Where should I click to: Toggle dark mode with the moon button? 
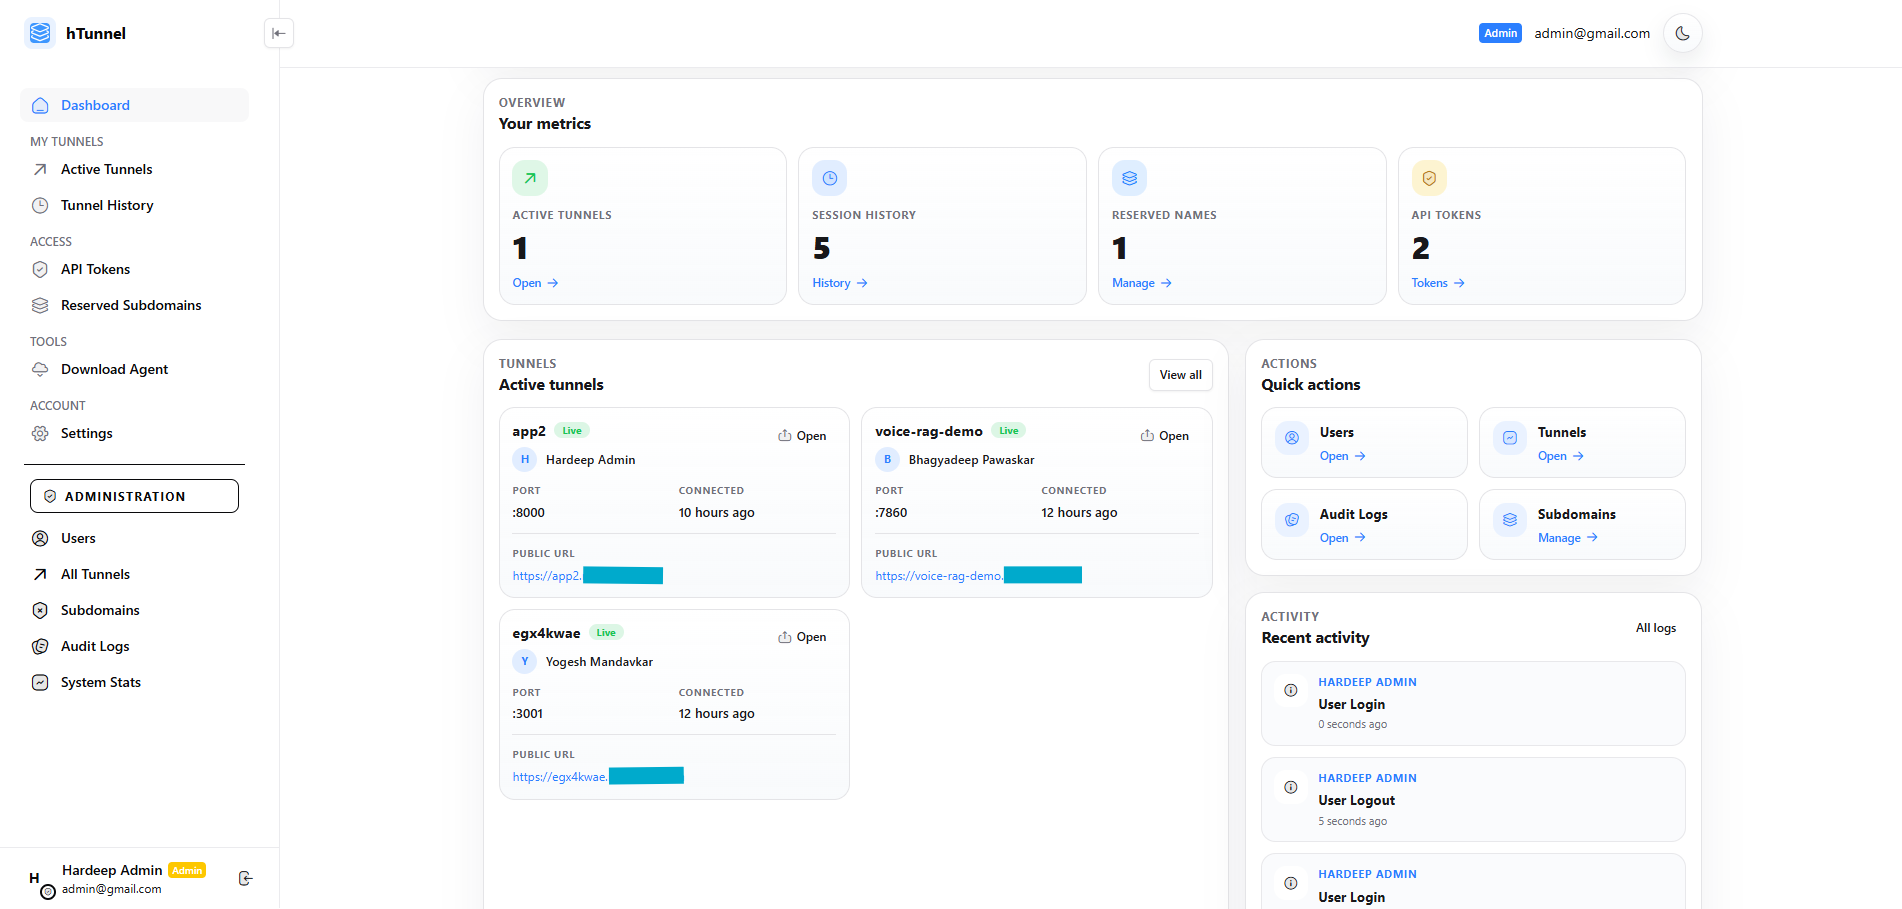pyautogui.click(x=1683, y=33)
